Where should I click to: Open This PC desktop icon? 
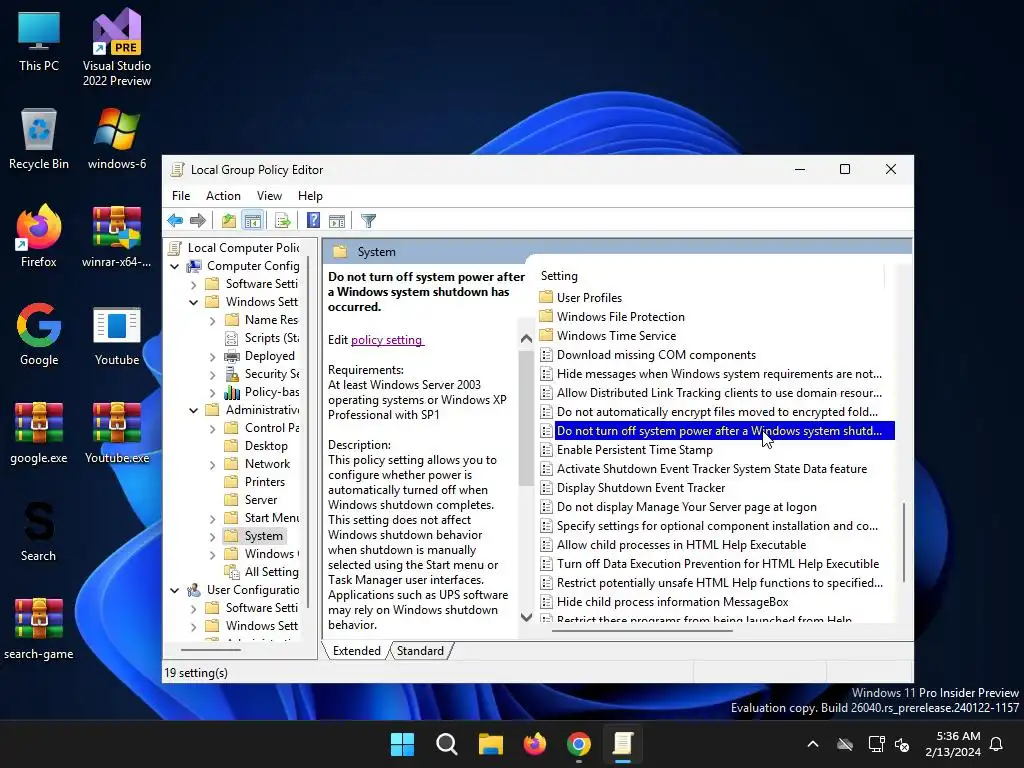(x=39, y=41)
